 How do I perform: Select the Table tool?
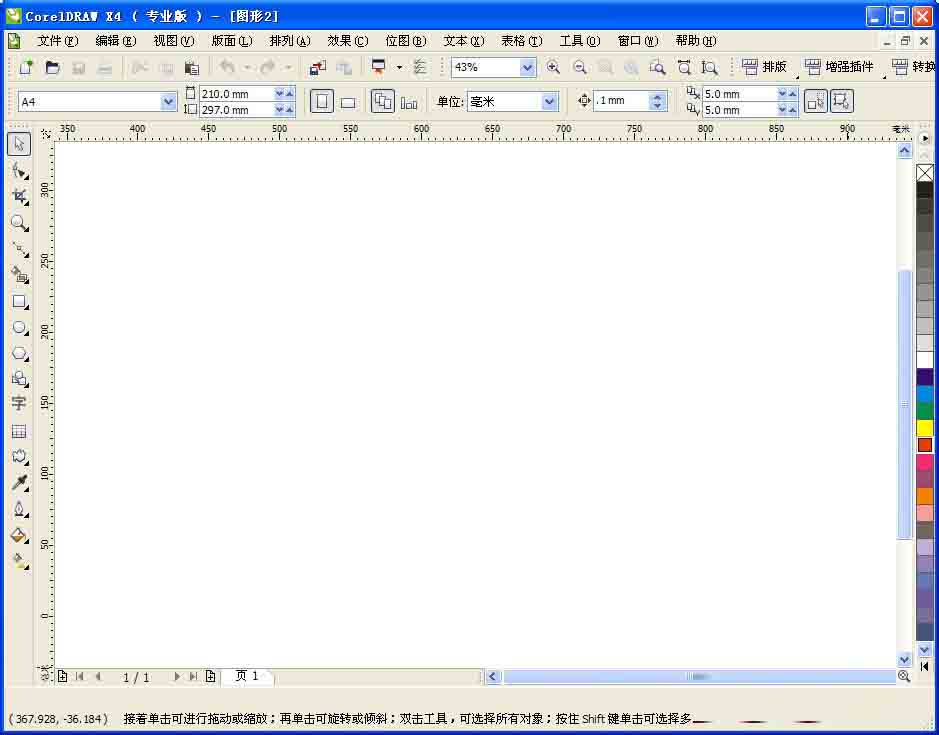point(19,430)
